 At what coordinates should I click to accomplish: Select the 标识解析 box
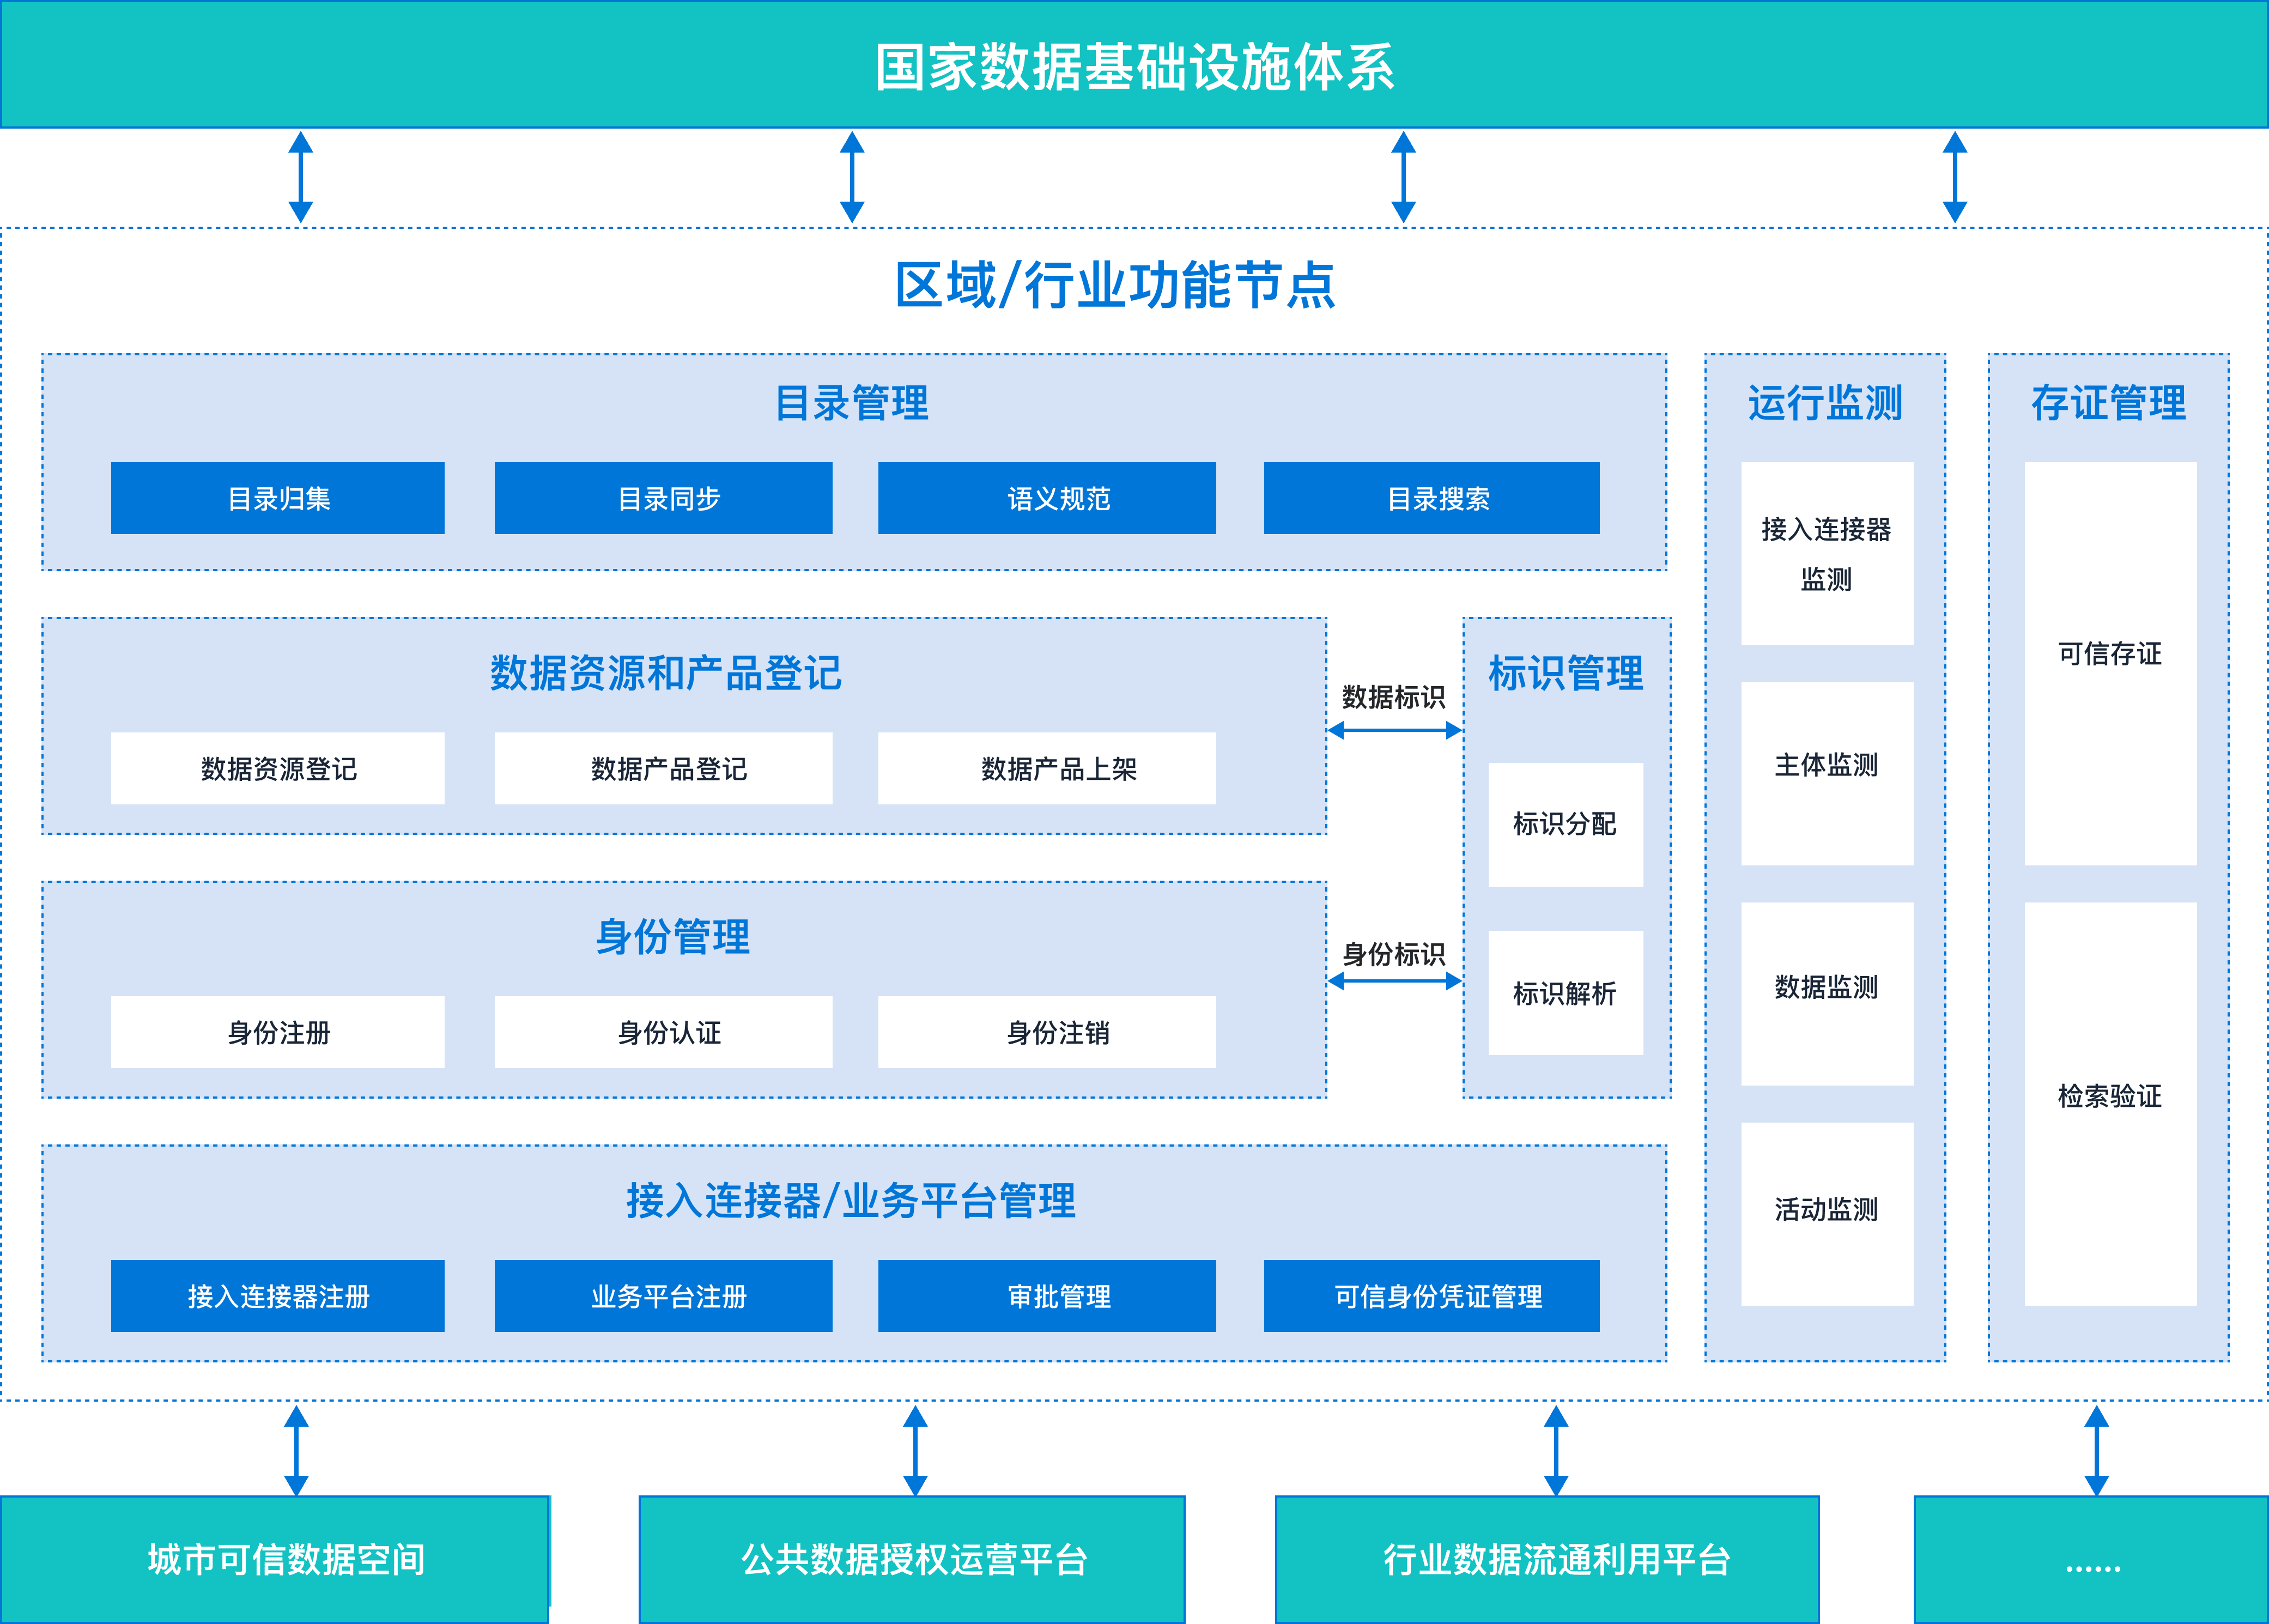pos(1565,993)
